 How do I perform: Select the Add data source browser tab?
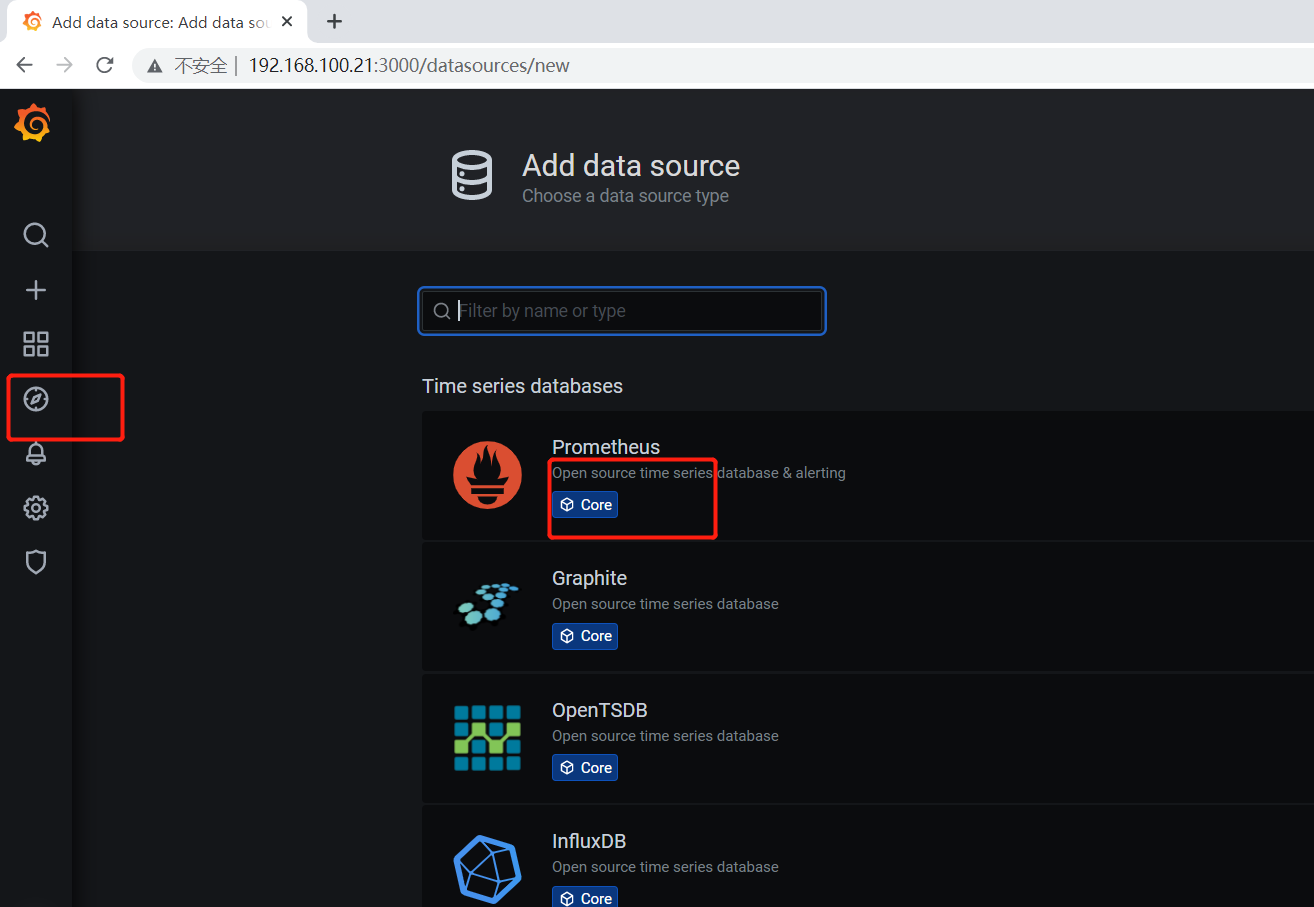pos(156,22)
